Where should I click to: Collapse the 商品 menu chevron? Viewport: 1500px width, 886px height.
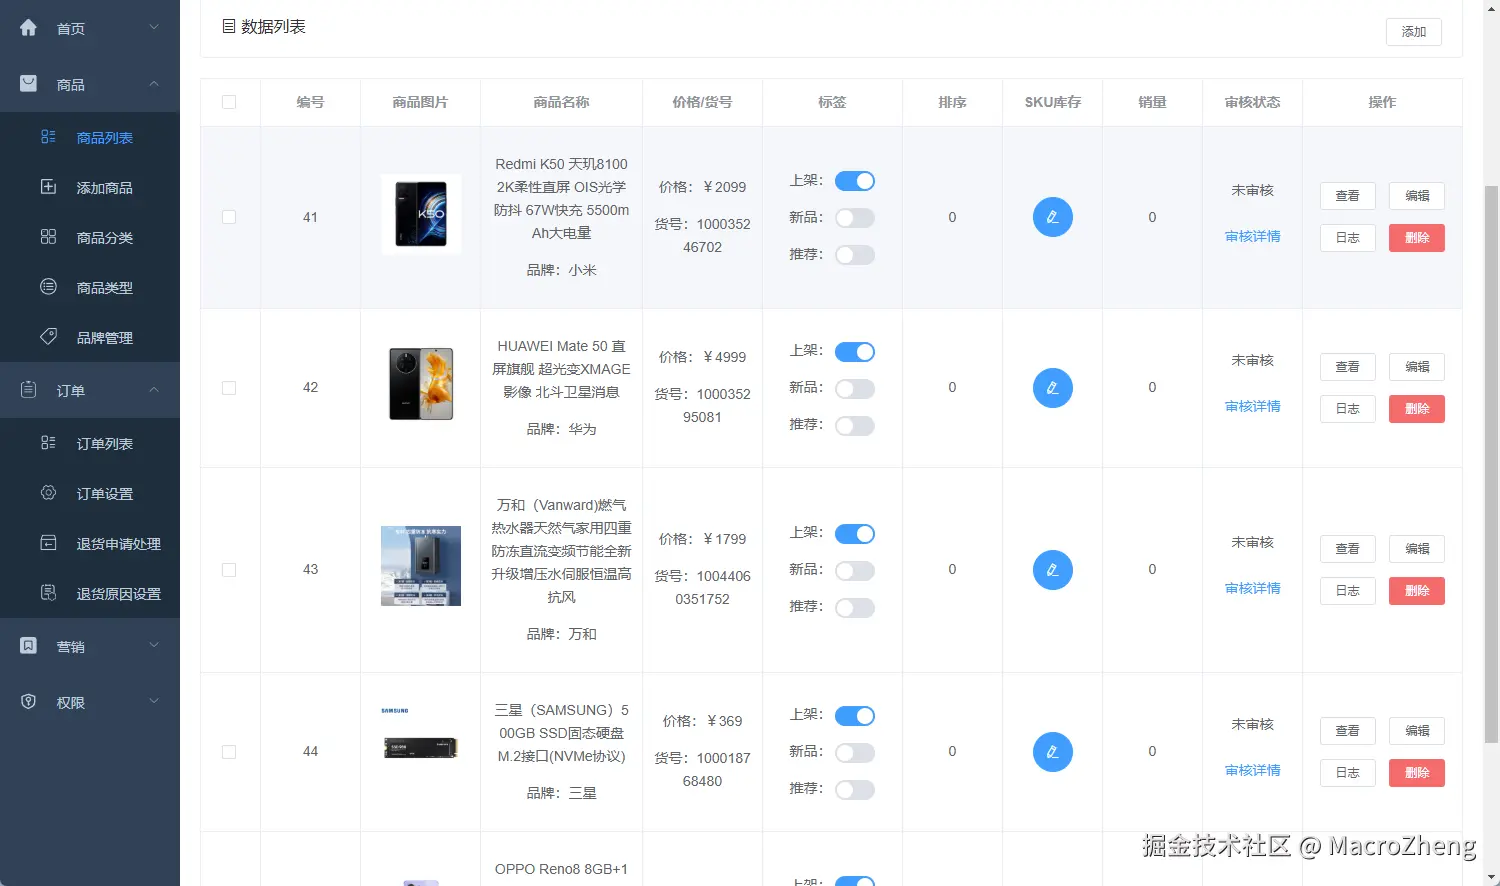154,83
